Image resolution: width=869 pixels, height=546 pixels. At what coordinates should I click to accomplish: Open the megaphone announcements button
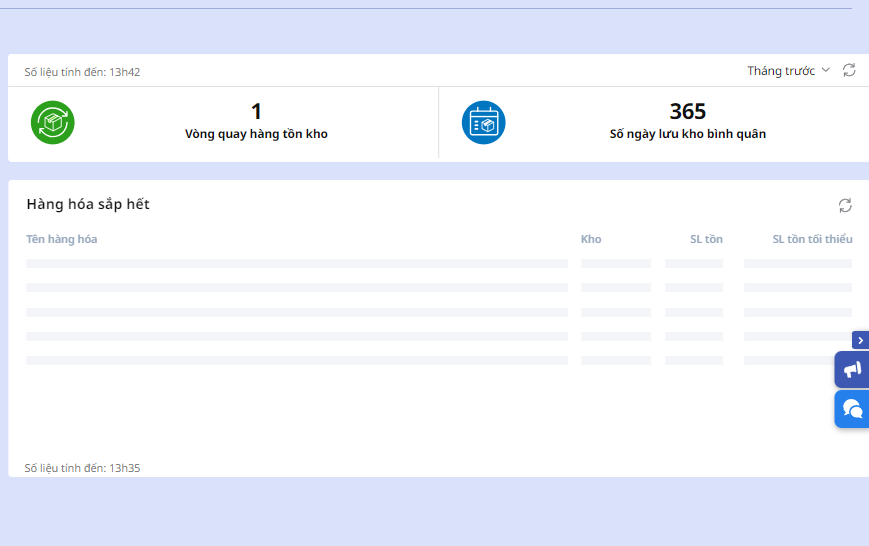coord(852,370)
